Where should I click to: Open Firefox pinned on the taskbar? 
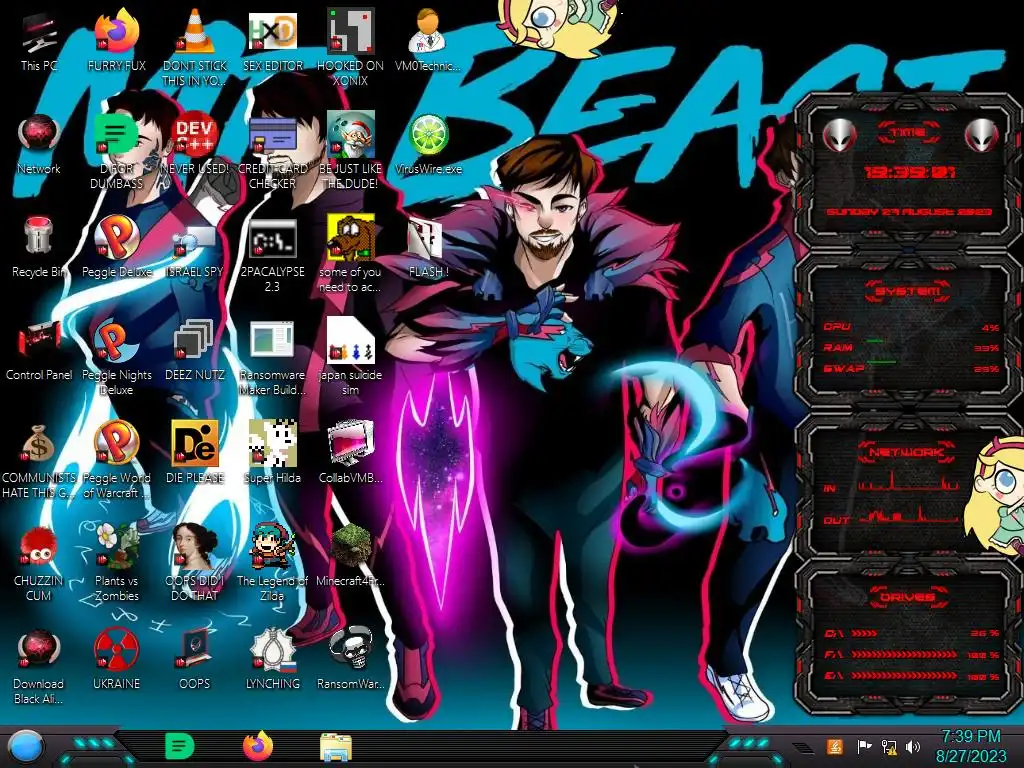[x=258, y=746]
